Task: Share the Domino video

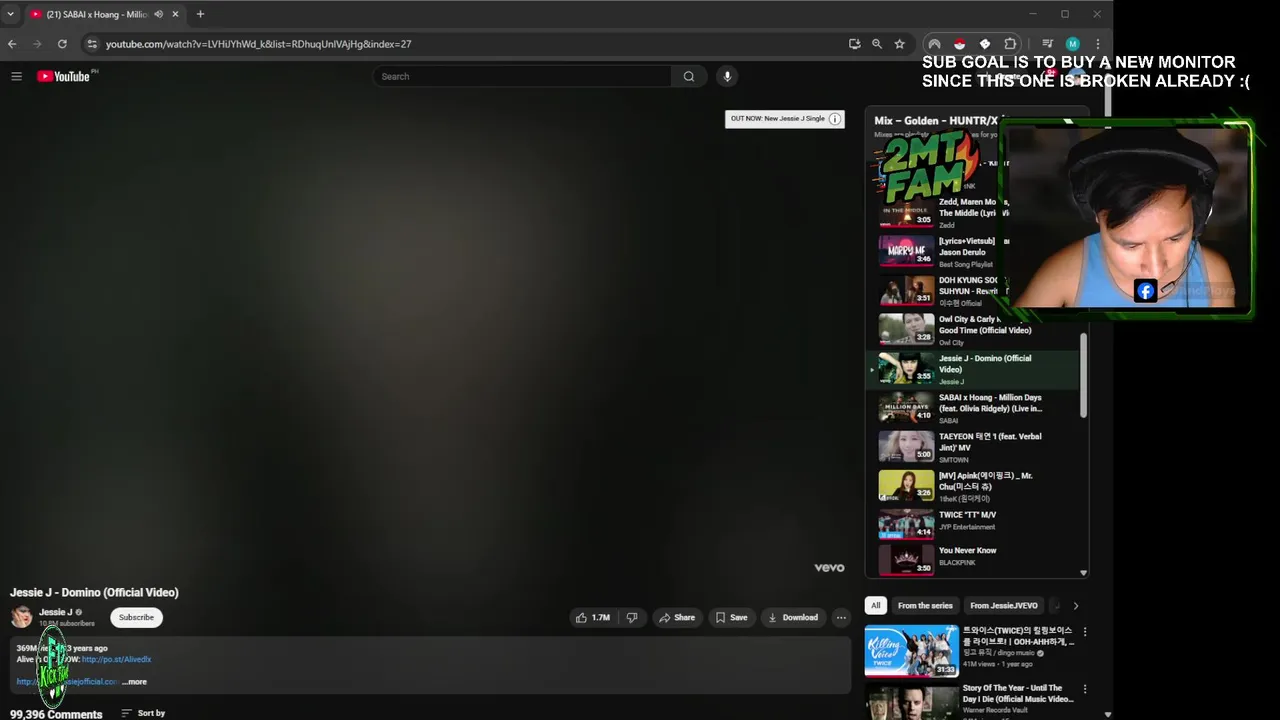Action: (x=677, y=618)
